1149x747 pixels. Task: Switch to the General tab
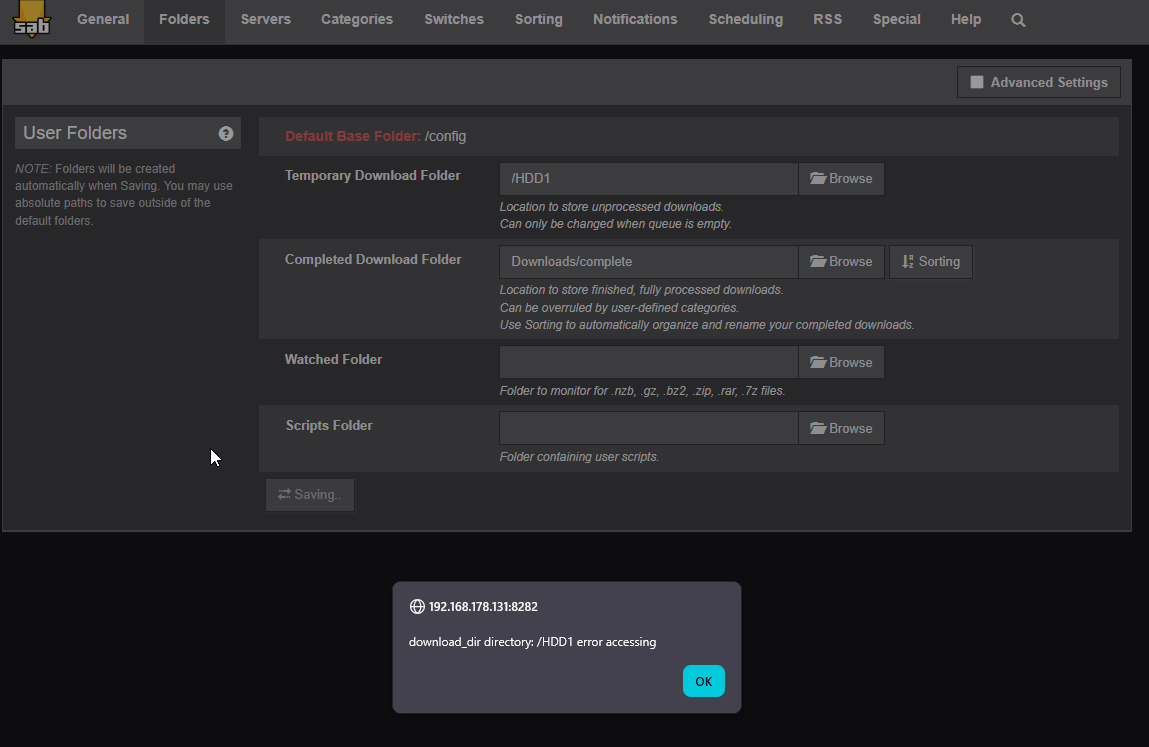coord(103,20)
